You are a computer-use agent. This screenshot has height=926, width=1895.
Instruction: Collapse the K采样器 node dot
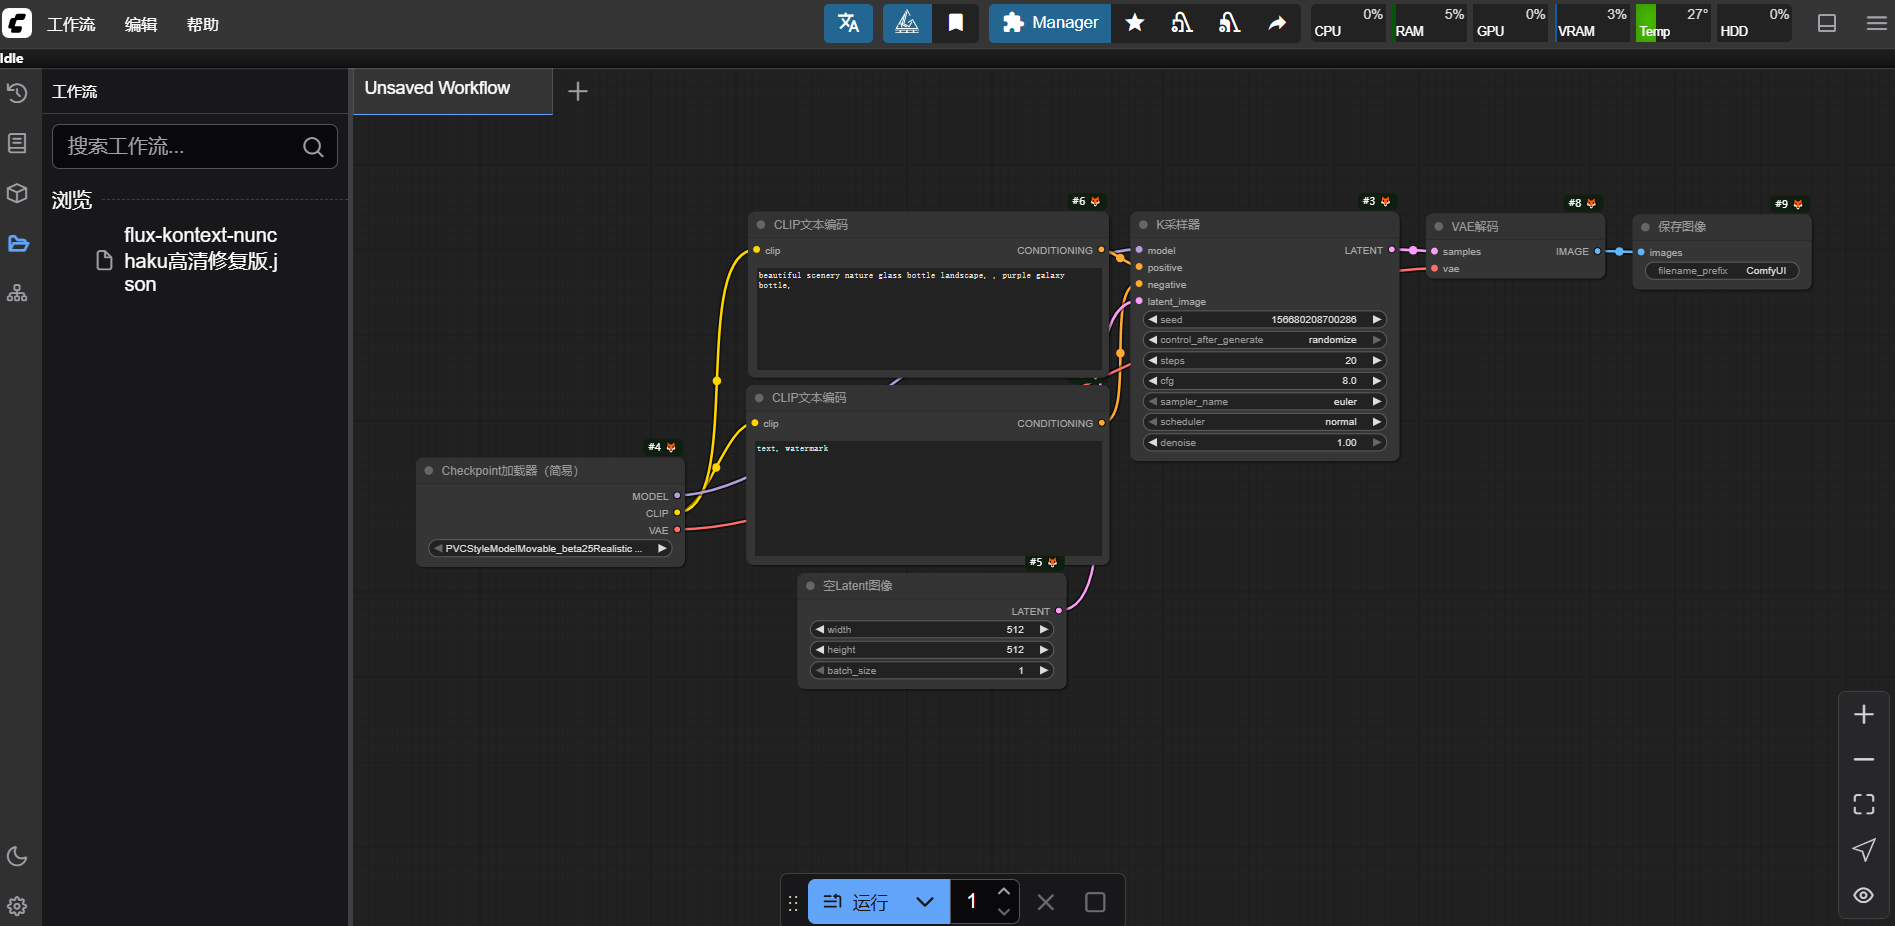[x=1143, y=225]
